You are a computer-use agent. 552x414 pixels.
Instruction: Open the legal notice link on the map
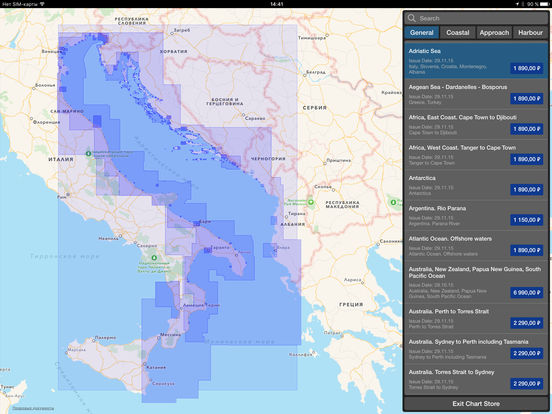click(33, 408)
